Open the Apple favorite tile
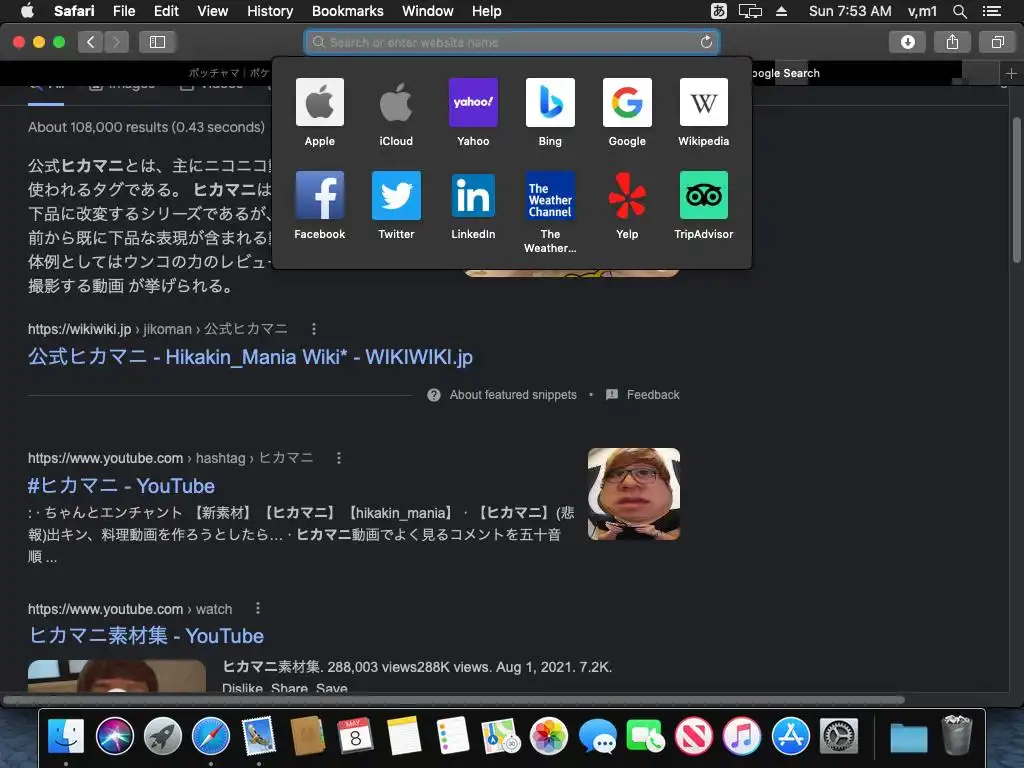Image resolution: width=1024 pixels, height=768 pixels. pyautogui.click(x=319, y=112)
